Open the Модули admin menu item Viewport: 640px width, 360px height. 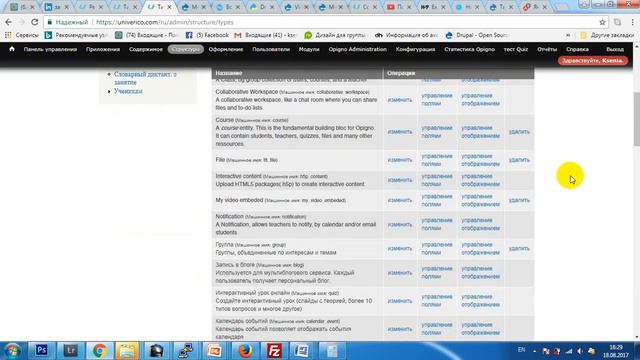(x=309, y=49)
